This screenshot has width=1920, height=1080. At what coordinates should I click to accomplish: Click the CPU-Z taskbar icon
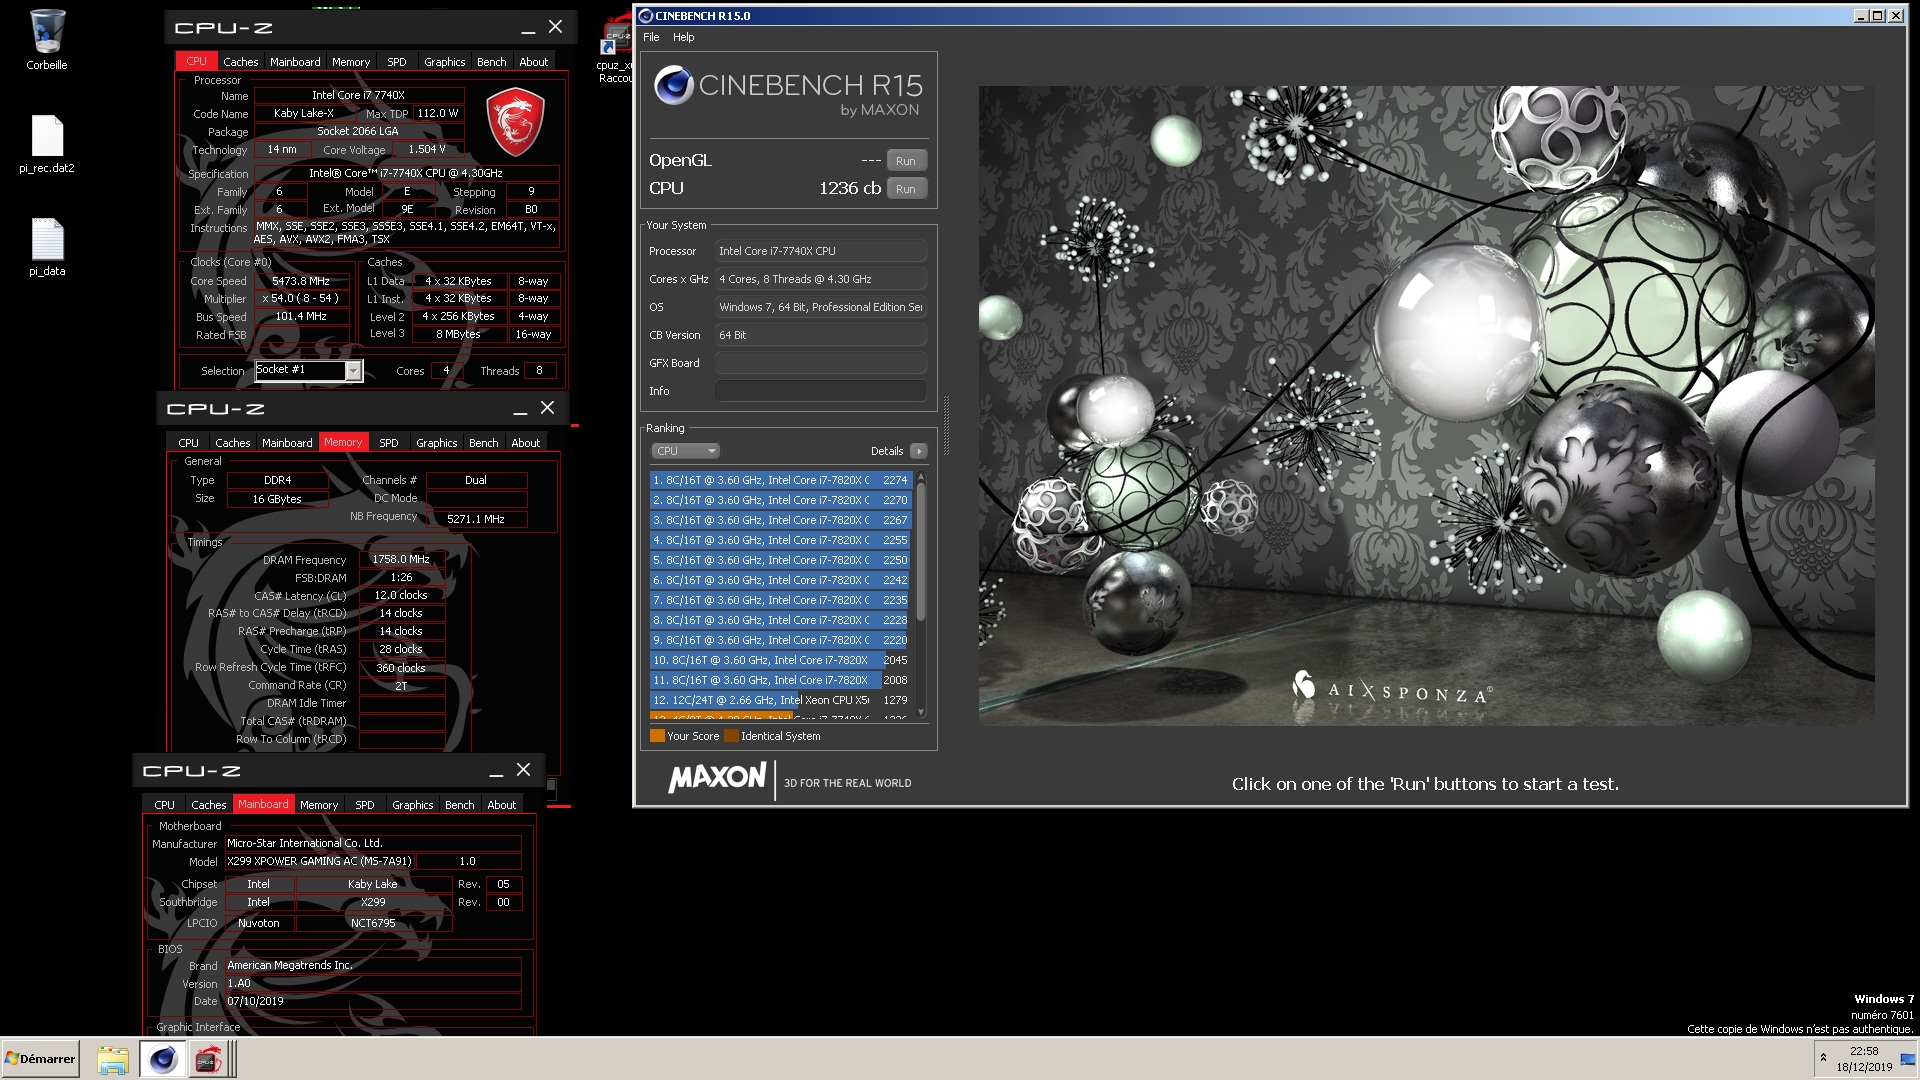[x=208, y=1059]
